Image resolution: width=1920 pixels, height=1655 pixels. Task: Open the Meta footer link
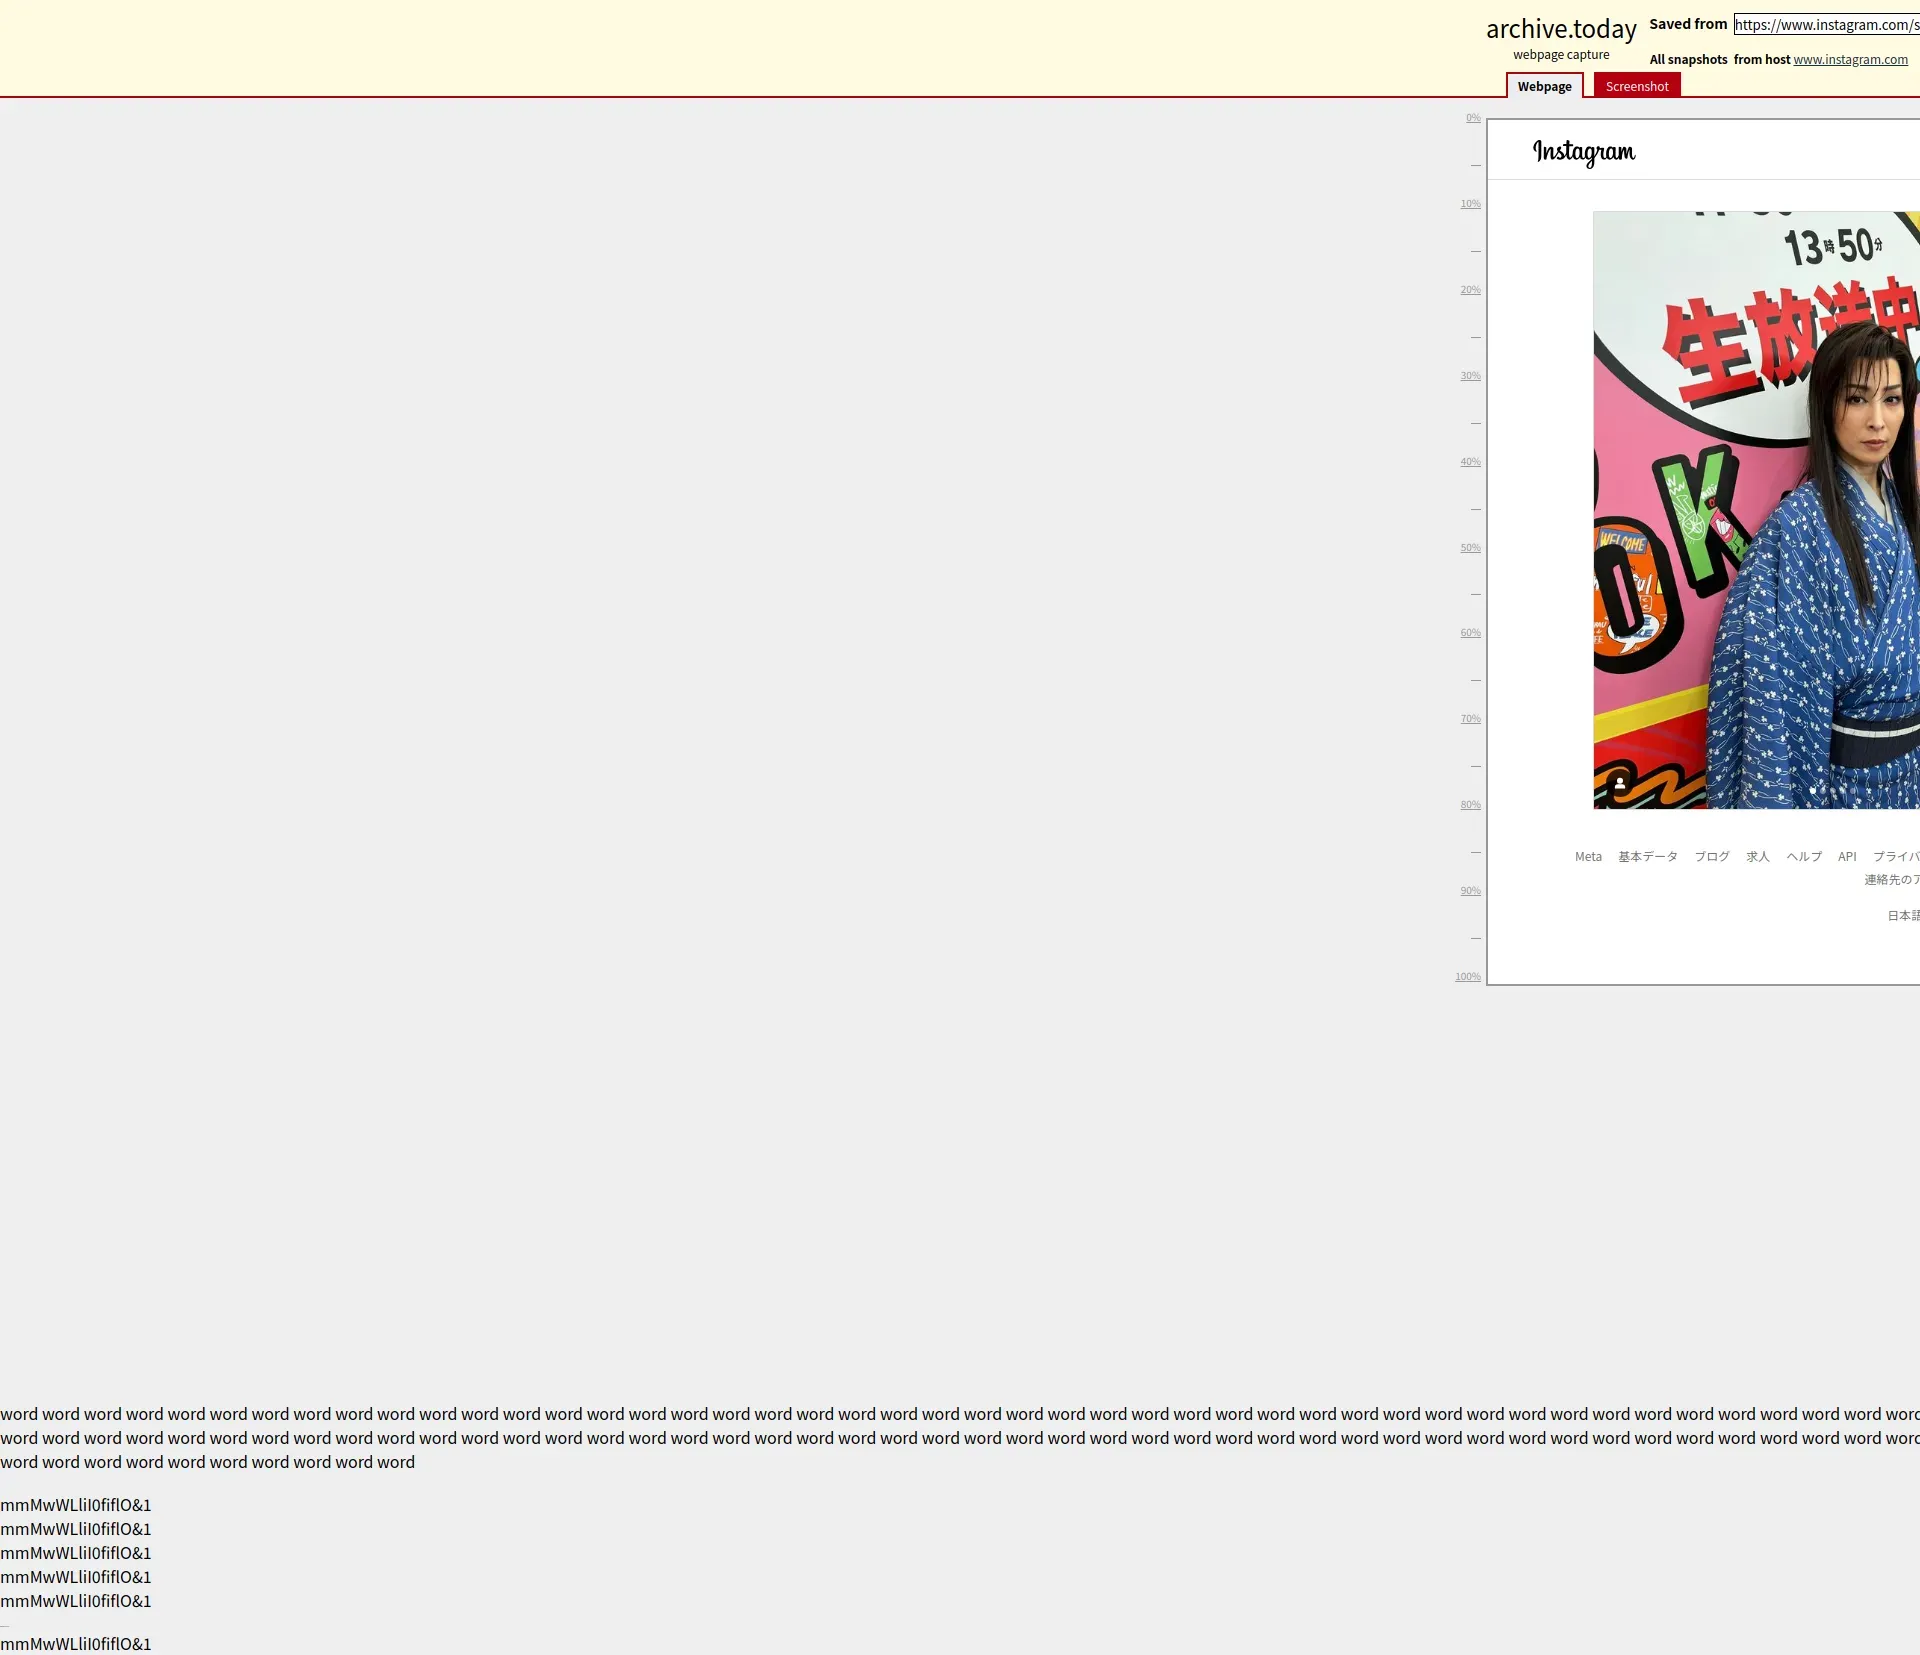pos(1588,857)
